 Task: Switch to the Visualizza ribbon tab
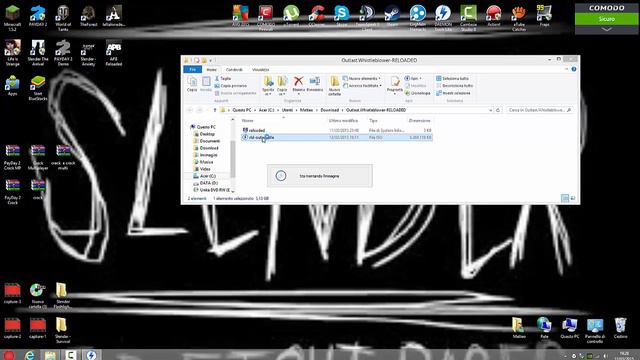click(260, 70)
